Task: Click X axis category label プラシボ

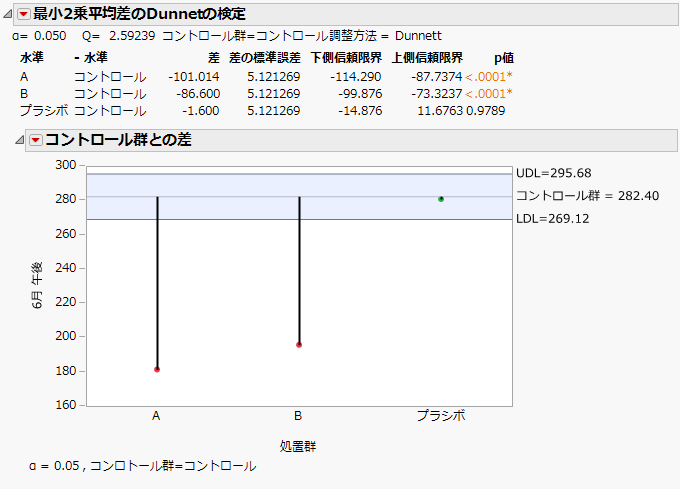Action: 441,416
